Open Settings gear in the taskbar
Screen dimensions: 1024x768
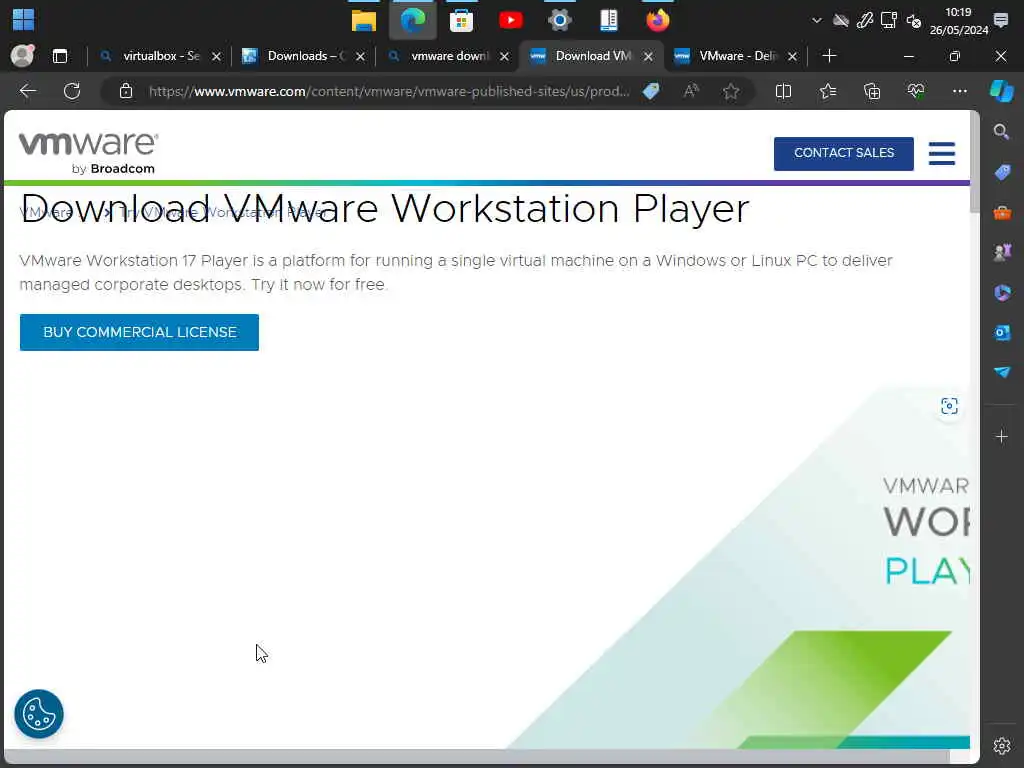pos(560,20)
